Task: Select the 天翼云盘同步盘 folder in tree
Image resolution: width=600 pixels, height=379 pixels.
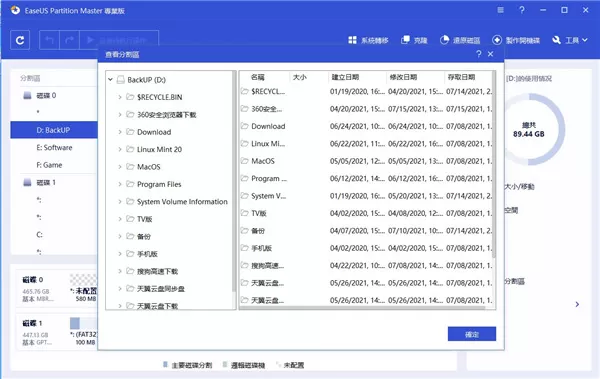Action: pyautogui.click(x=161, y=289)
